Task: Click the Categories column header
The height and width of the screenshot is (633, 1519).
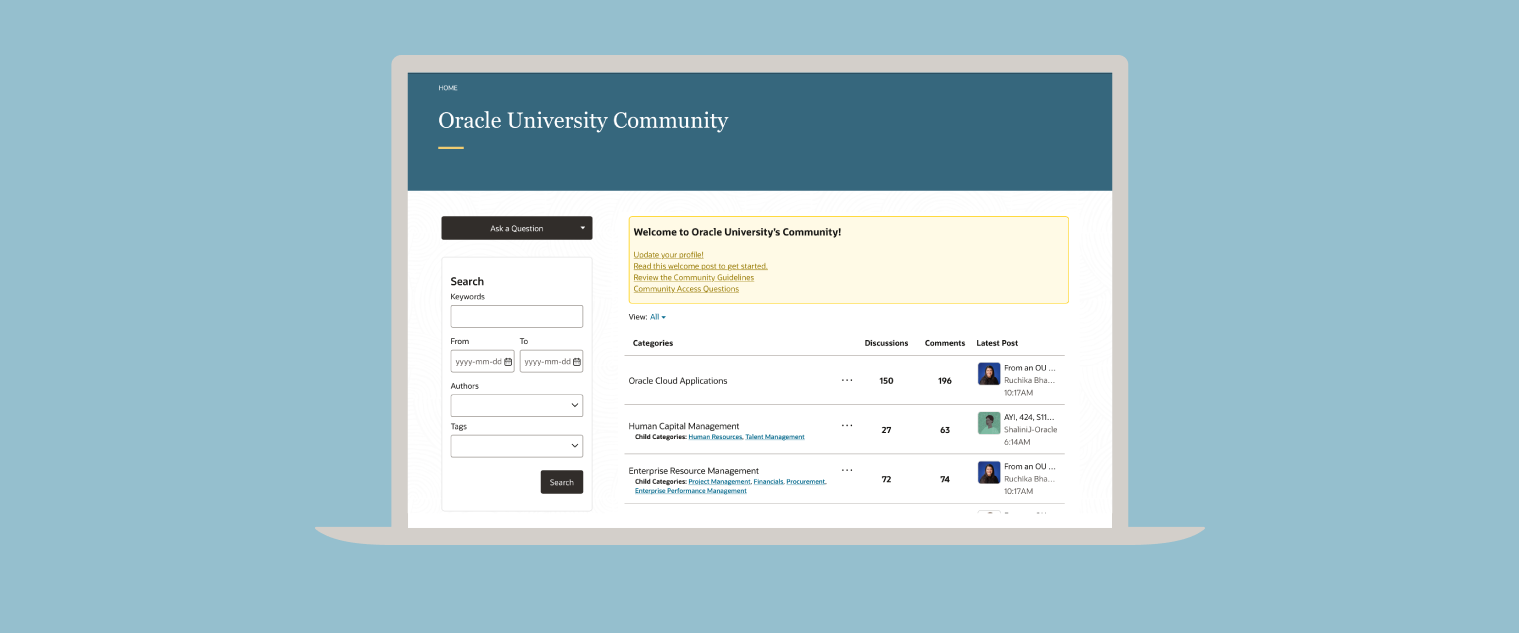Action: (x=653, y=343)
